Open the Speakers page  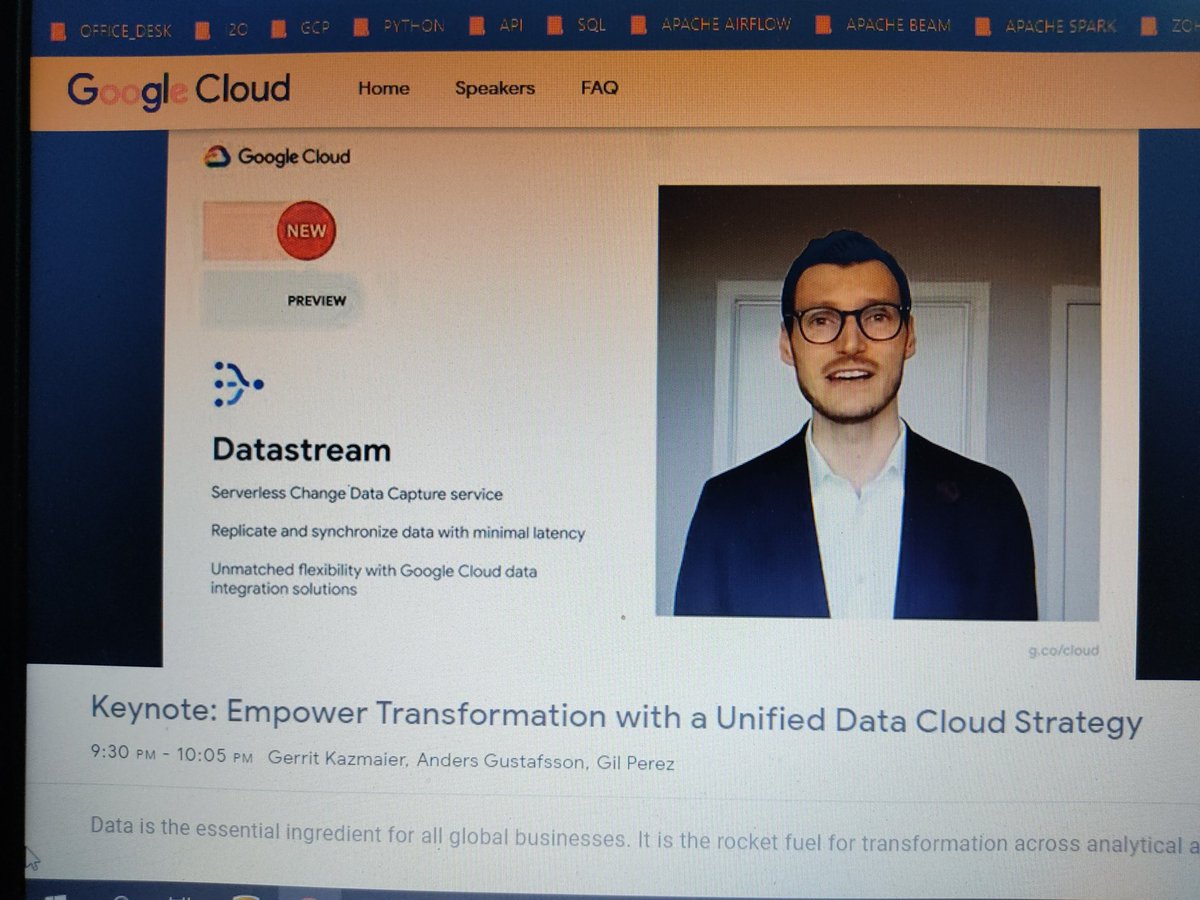click(x=495, y=88)
